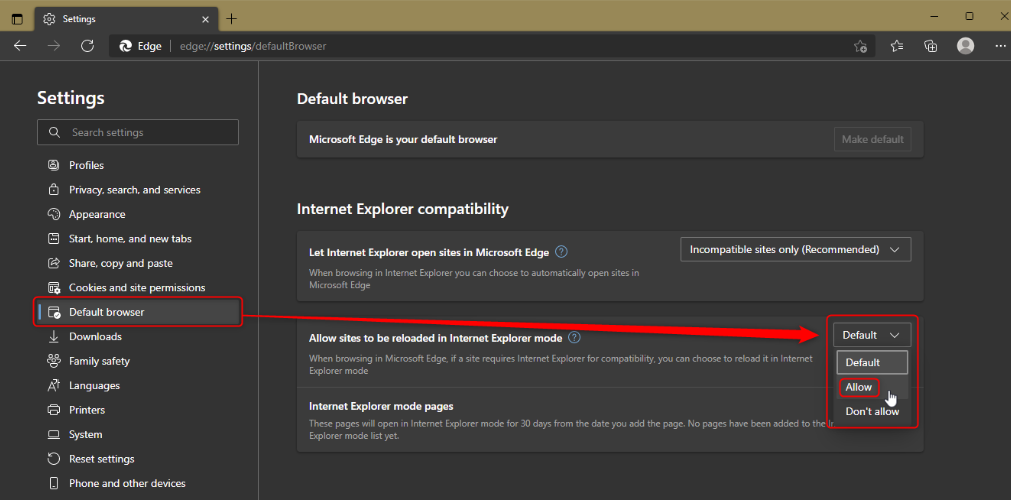Screen dimensions: 1011x500
Task: Click the Reset settings icon
Action: point(54,459)
